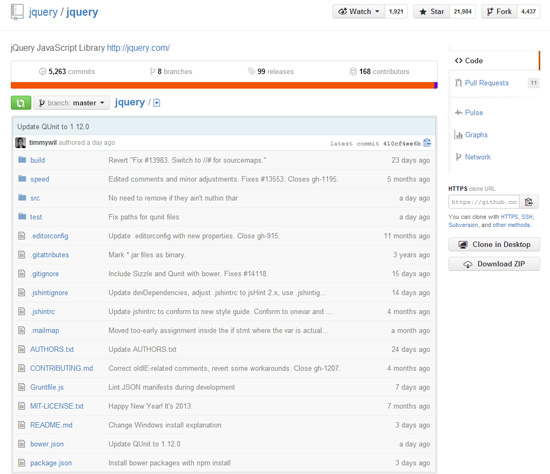View the 168 contributors
The image size is (550, 474).
tap(379, 72)
